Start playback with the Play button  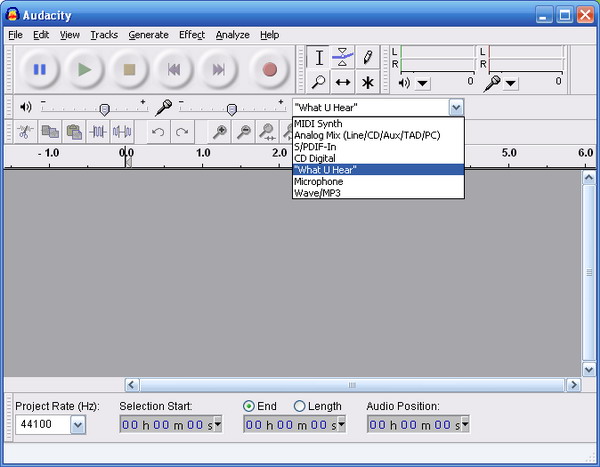[84, 70]
